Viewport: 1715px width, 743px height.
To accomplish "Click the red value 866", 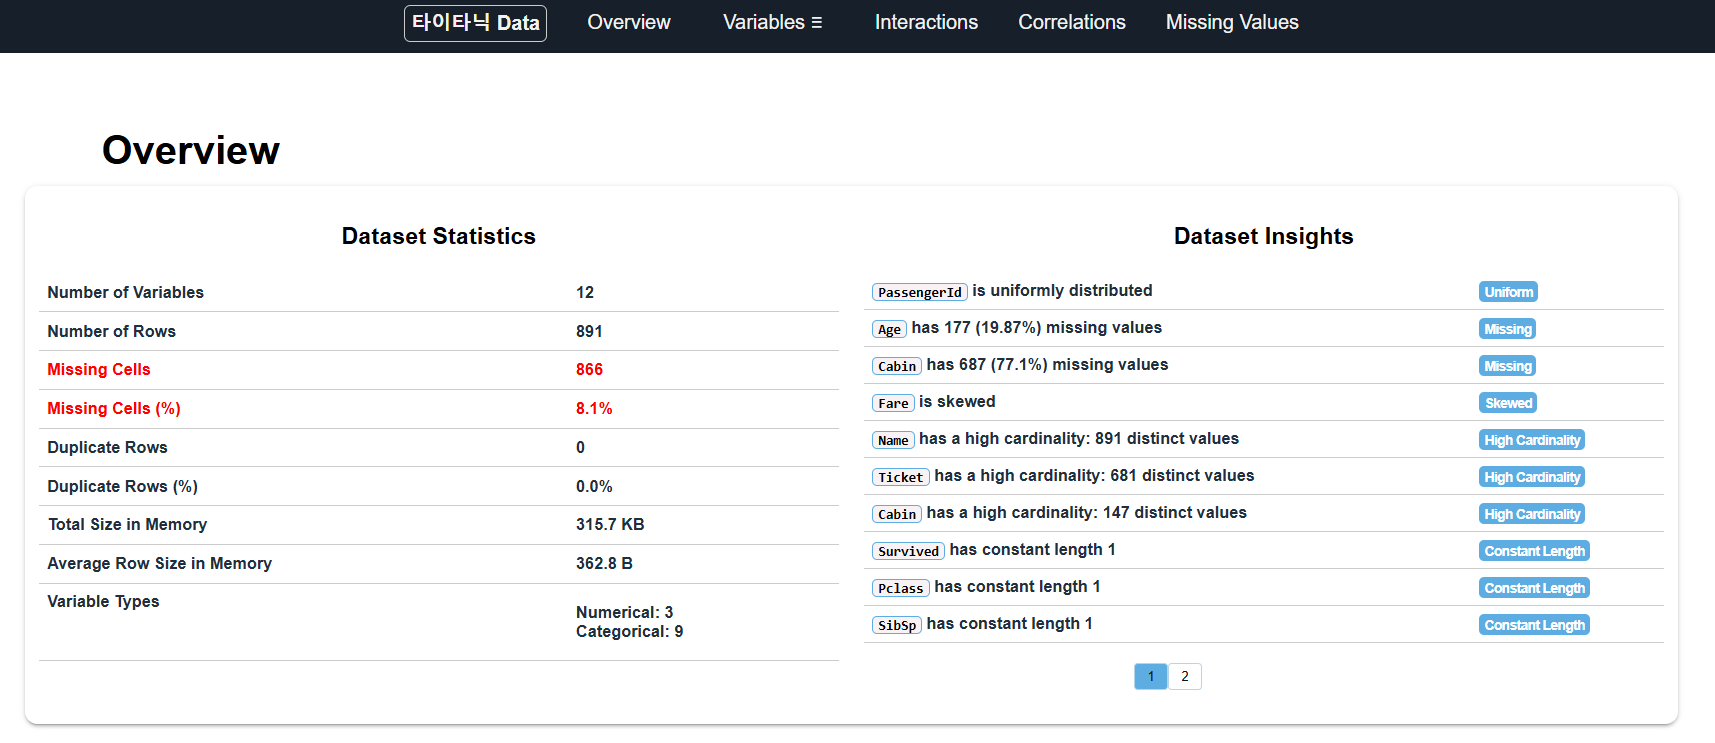I will tap(589, 370).
